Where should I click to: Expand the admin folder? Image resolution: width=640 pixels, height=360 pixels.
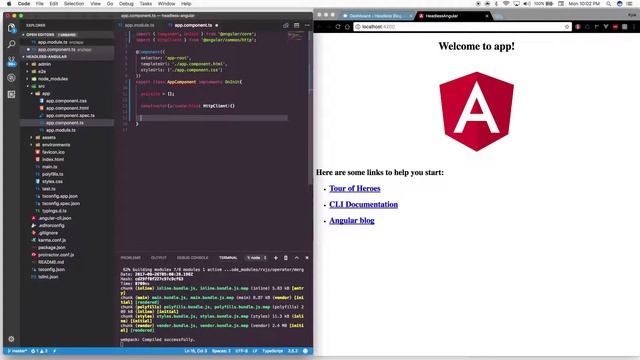point(44,64)
